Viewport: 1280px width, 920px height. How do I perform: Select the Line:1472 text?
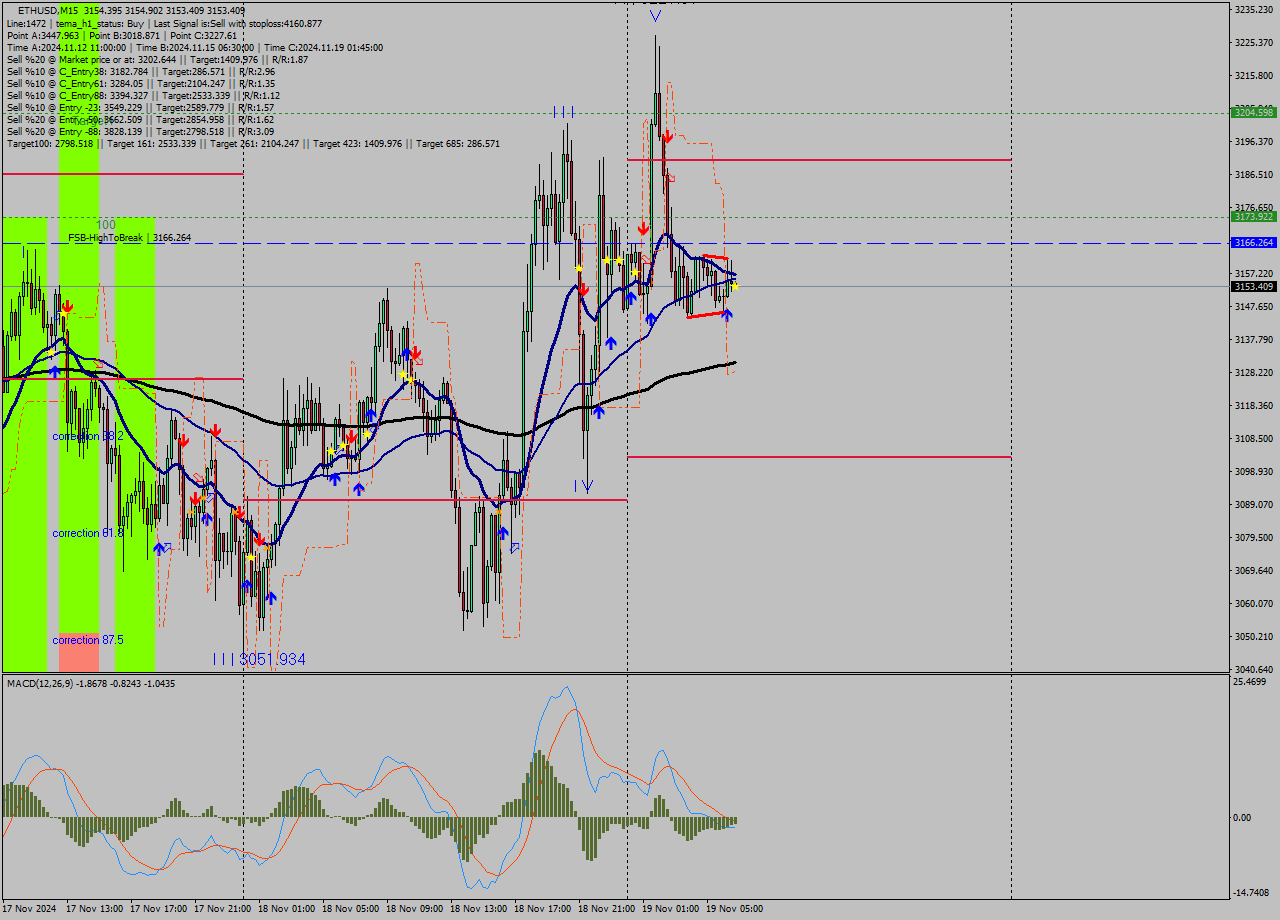[26, 23]
